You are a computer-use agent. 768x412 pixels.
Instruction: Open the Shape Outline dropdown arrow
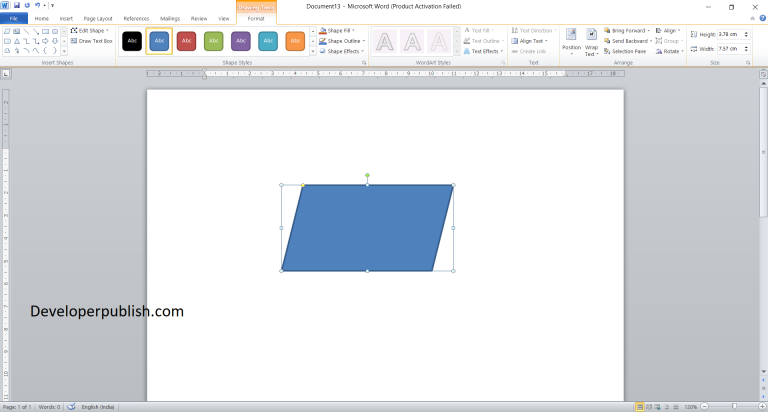coord(364,41)
